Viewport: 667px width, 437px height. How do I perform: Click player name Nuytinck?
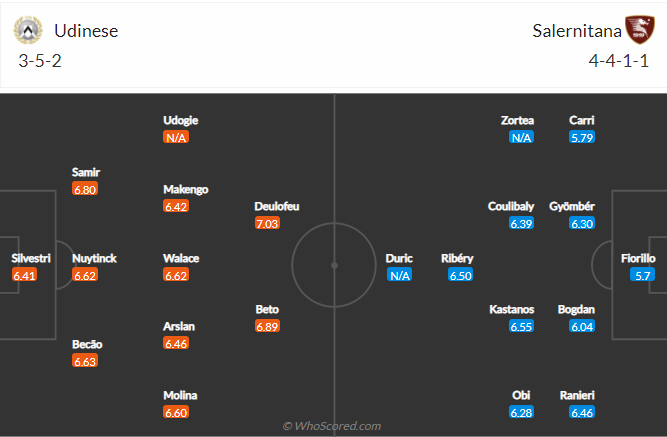pos(94,258)
